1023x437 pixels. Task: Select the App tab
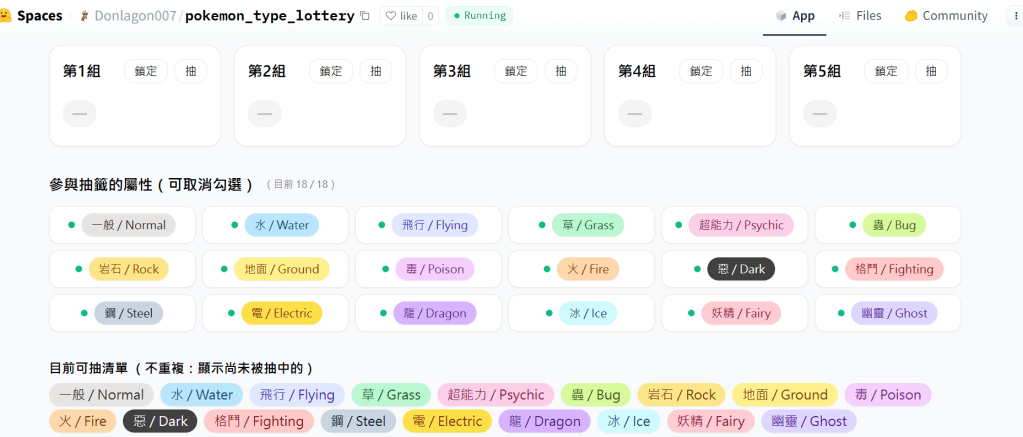pyautogui.click(x=795, y=16)
